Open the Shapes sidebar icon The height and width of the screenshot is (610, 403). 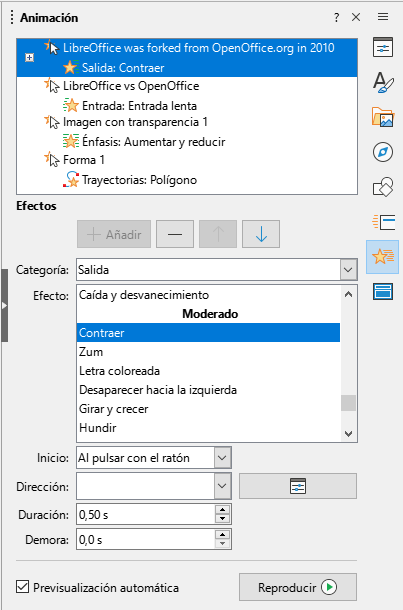pos(383,187)
